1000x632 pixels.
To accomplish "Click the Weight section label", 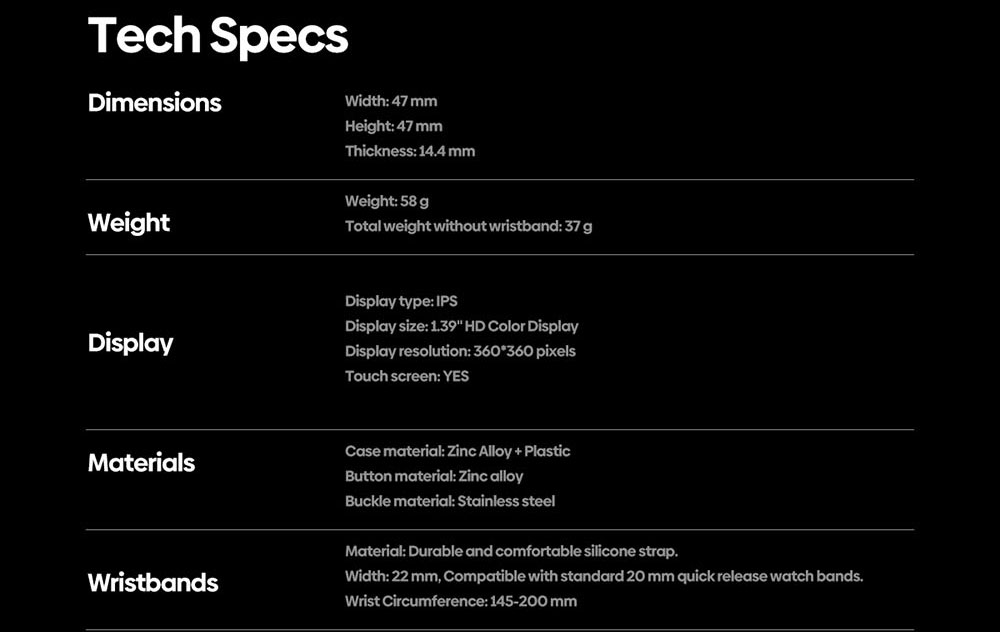I will [x=129, y=223].
